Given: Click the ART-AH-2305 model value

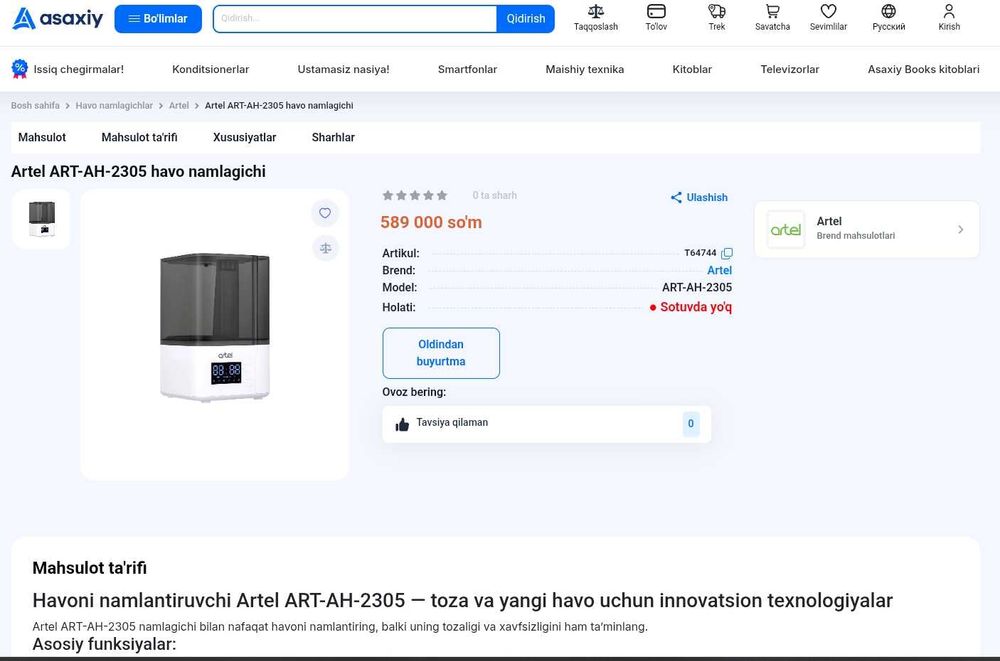Looking at the screenshot, I should [697, 288].
